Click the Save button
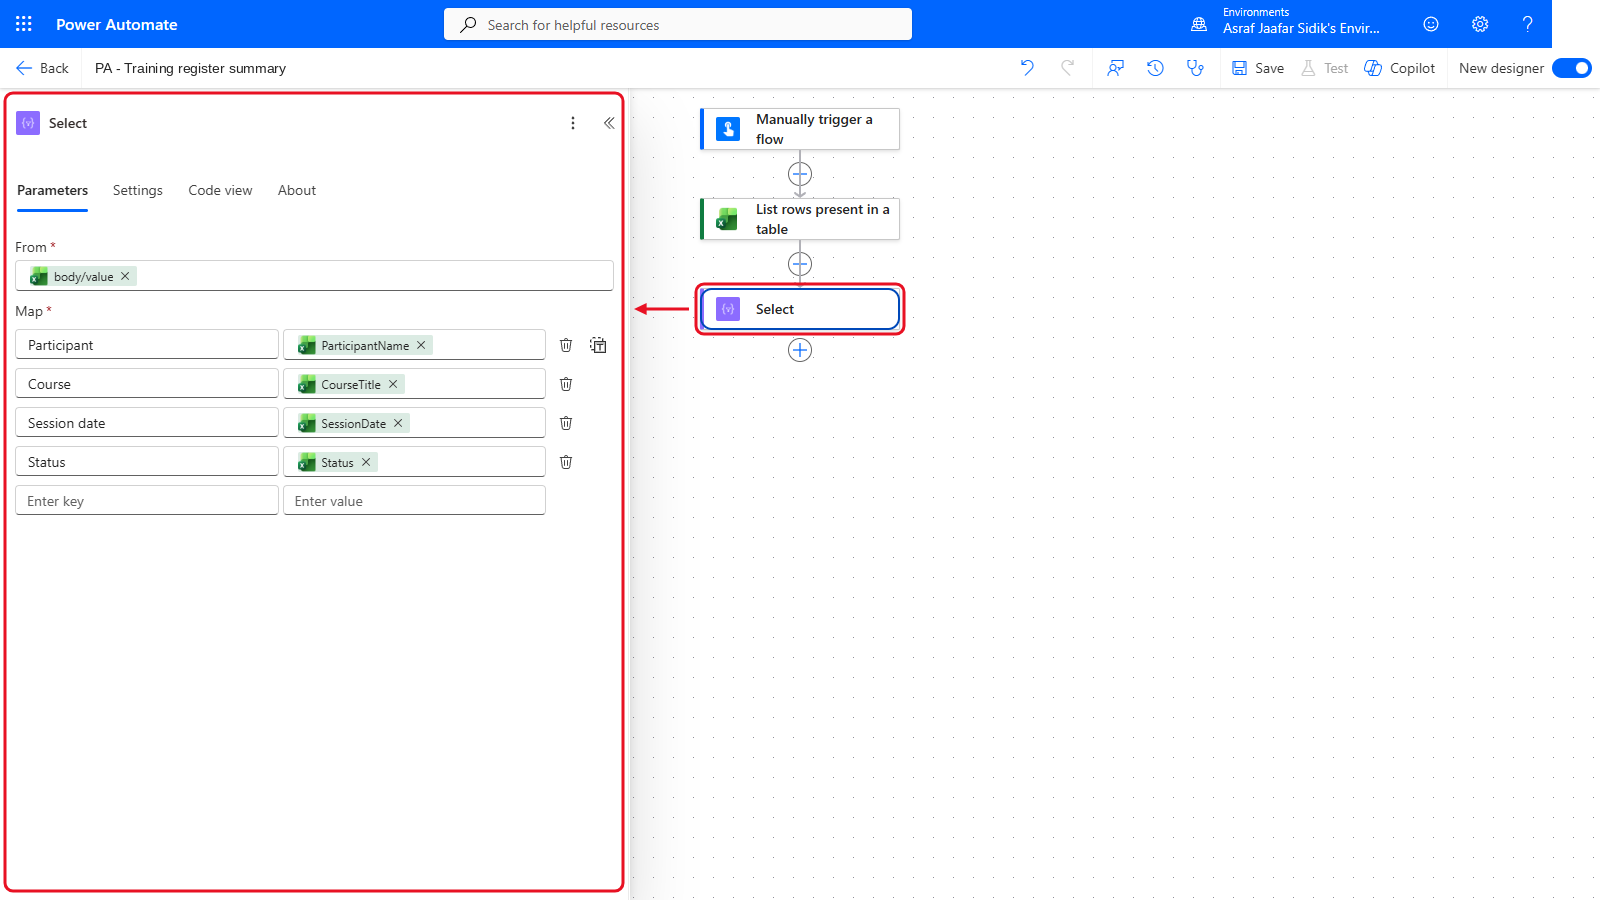Viewport: 1600px width, 900px height. 1258,68
